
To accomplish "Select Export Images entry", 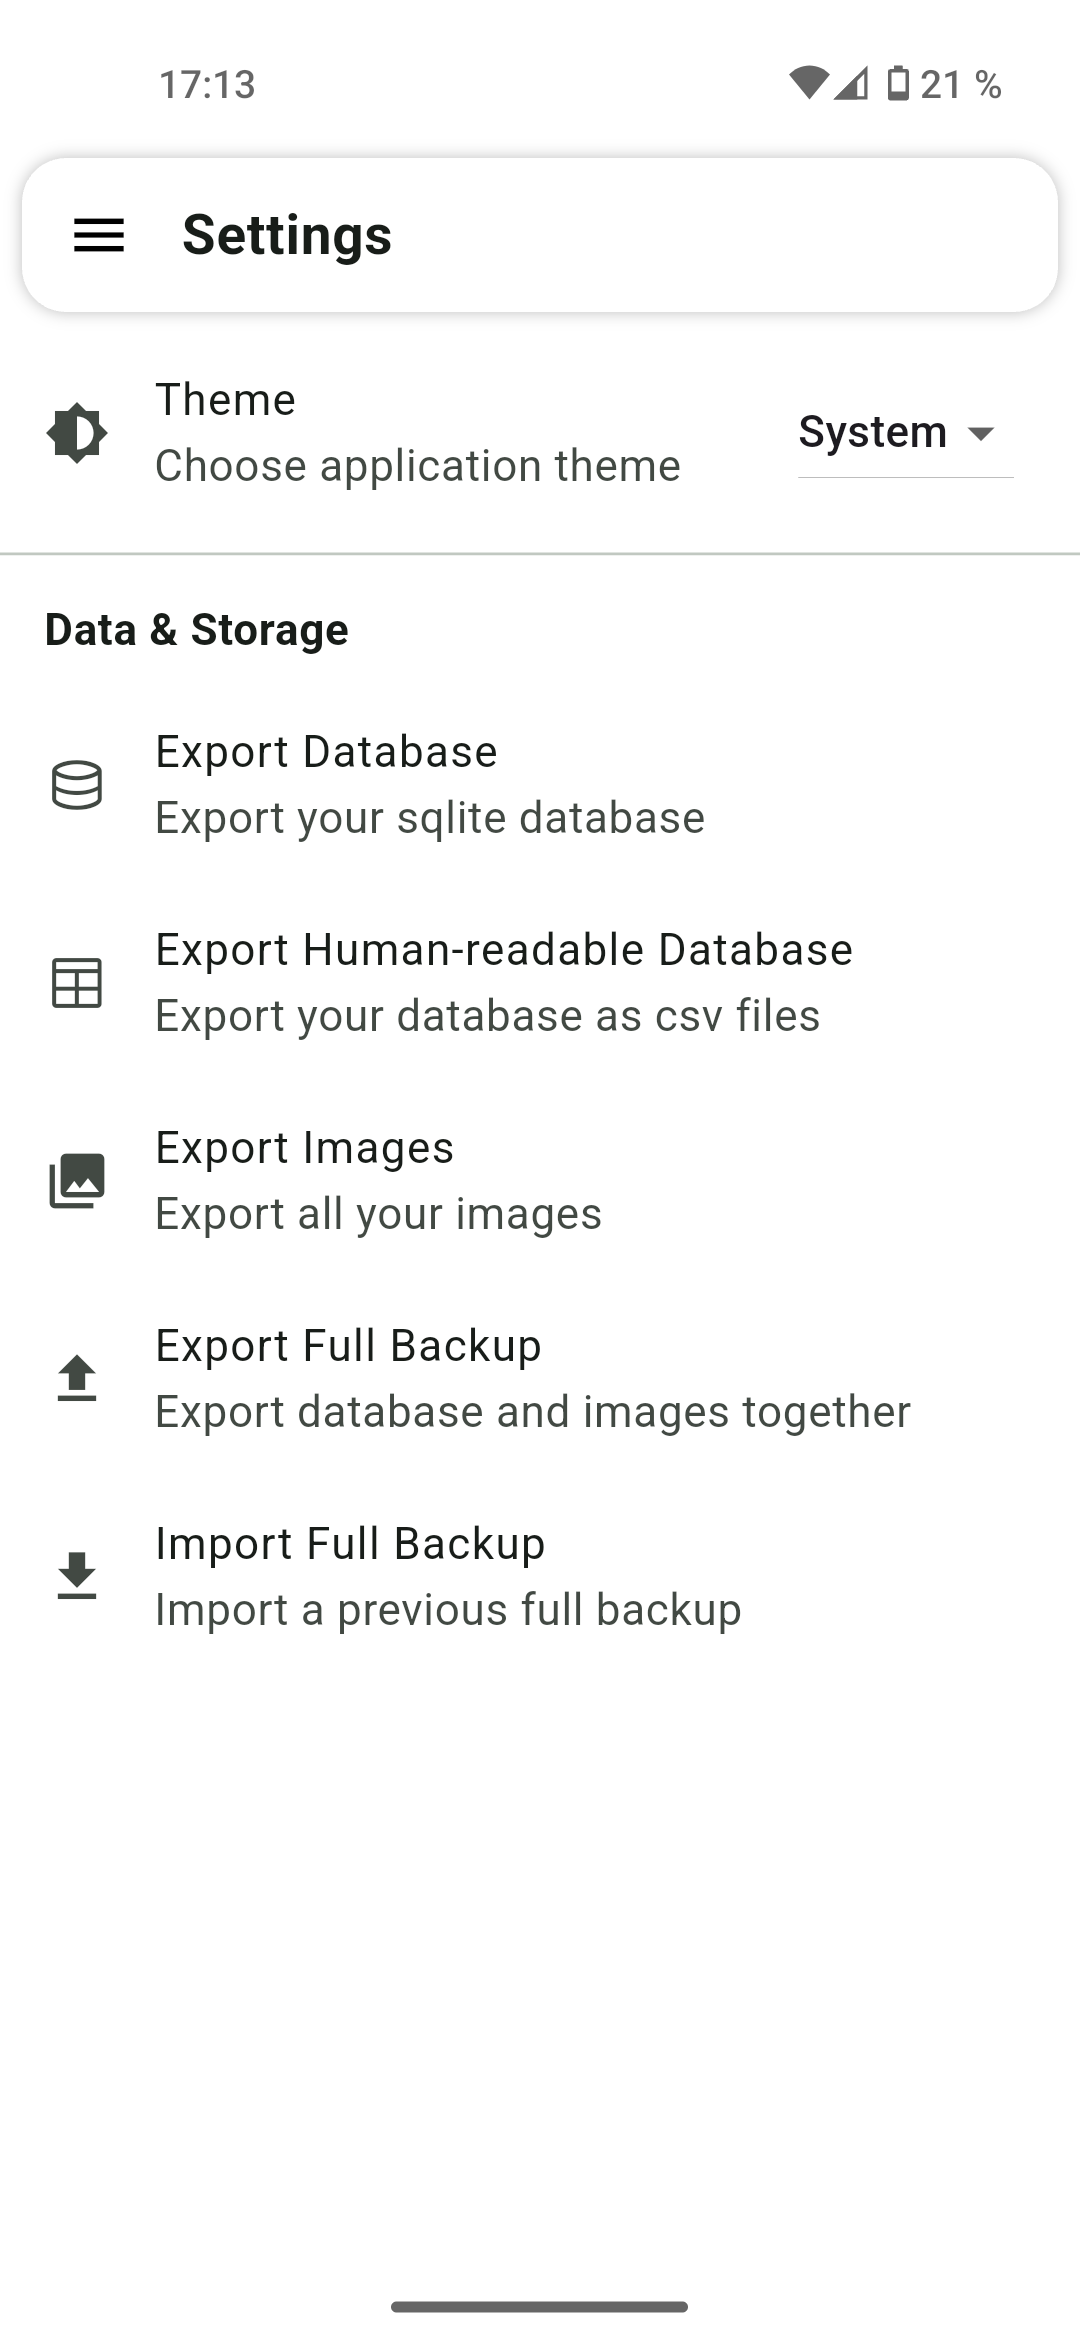I will click(540, 1181).
